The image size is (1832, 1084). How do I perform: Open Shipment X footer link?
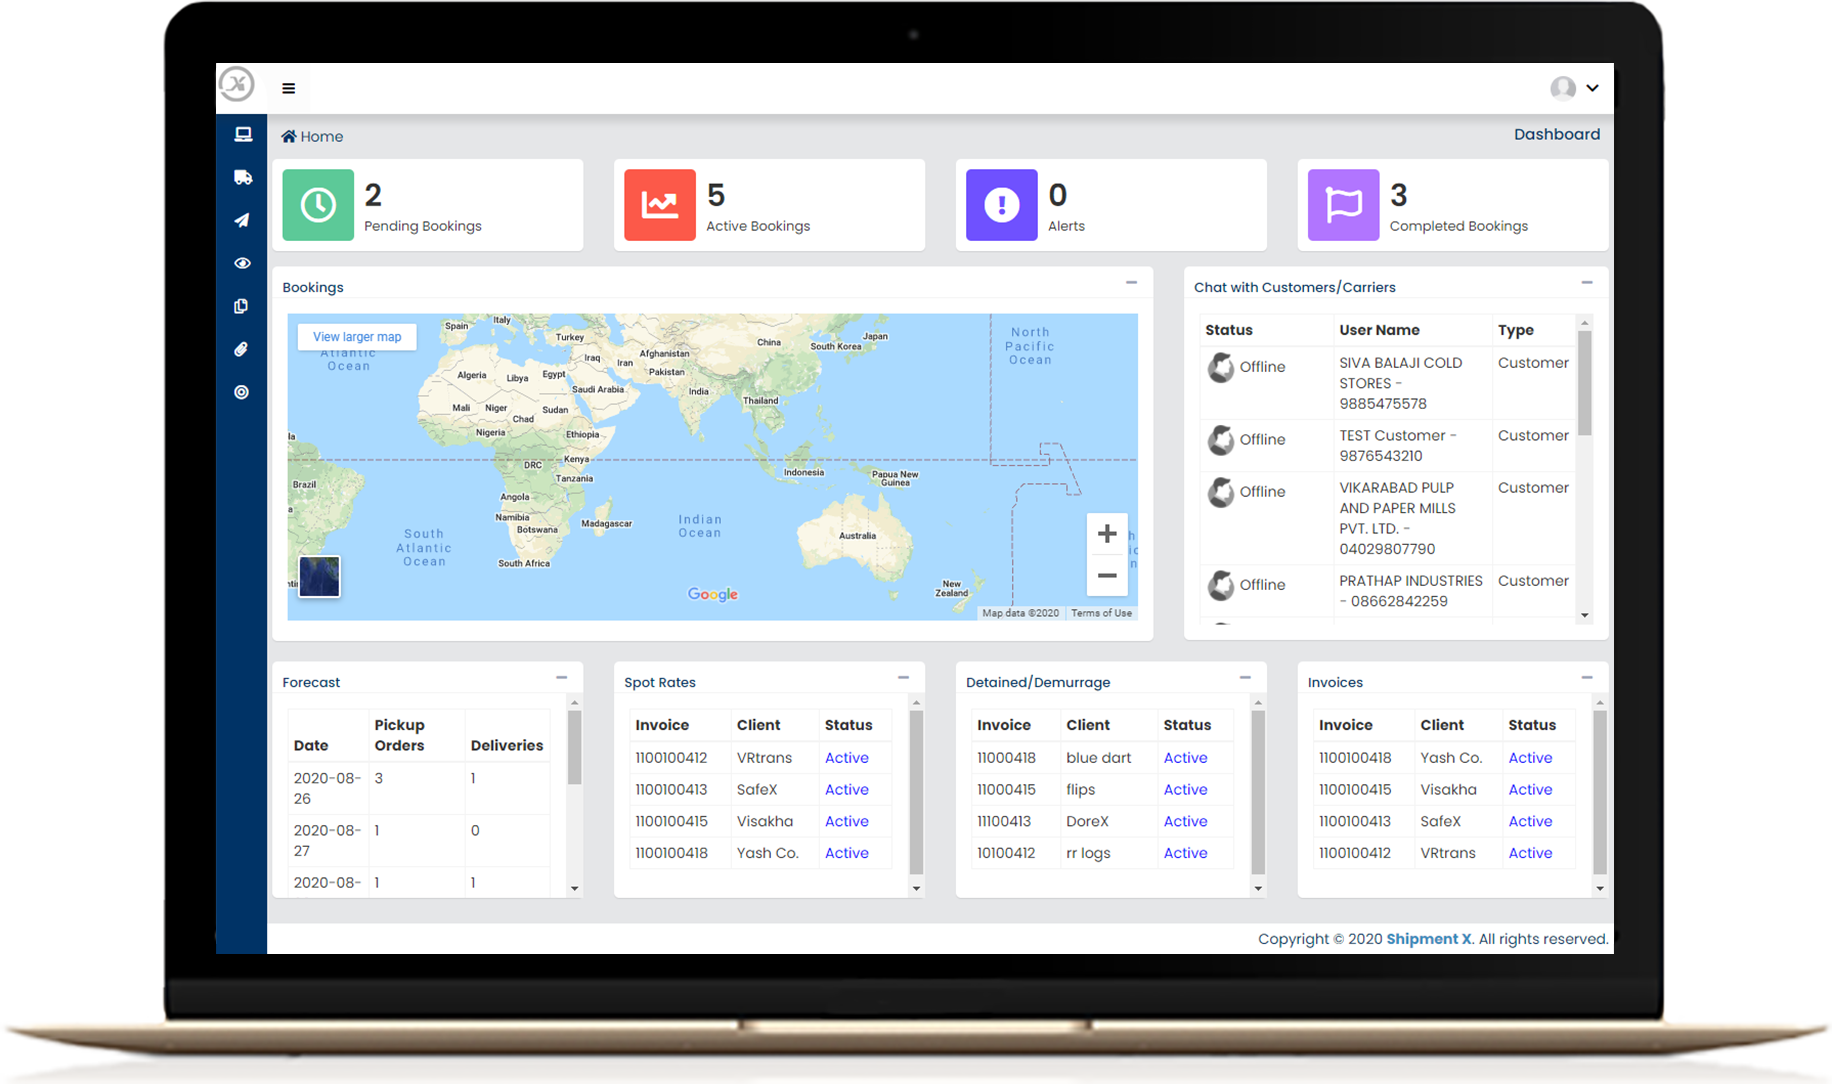pyautogui.click(x=1428, y=939)
